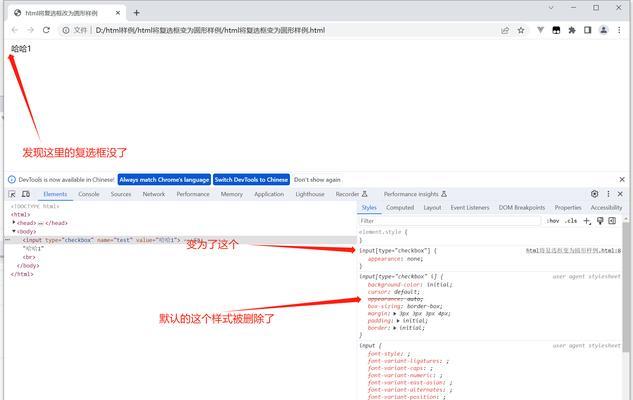The width and height of the screenshot is (633, 400).
Task: Open DevTools settings gear
Action: 594,194
